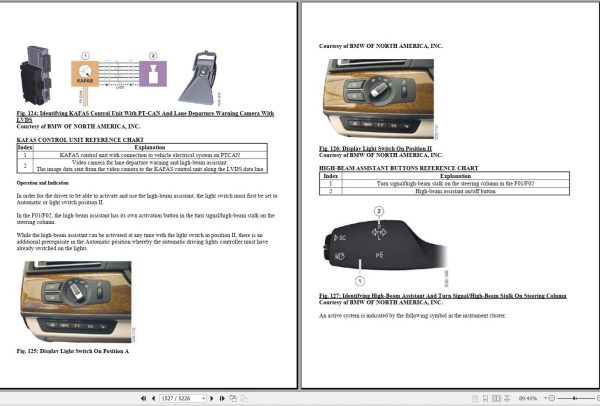Click the Fig. 126 Display Light Switch caption
This screenshot has width=600, height=406.
pos(375,148)
